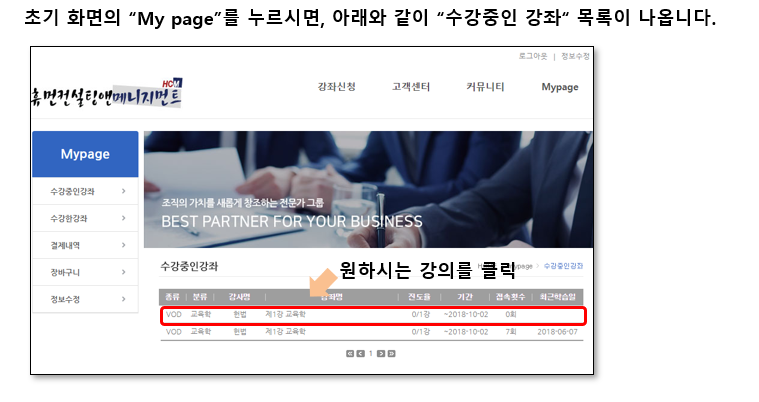759x402 pixels.
Task: Select page 1 in pagination
Action: click(x=370, y=353)
